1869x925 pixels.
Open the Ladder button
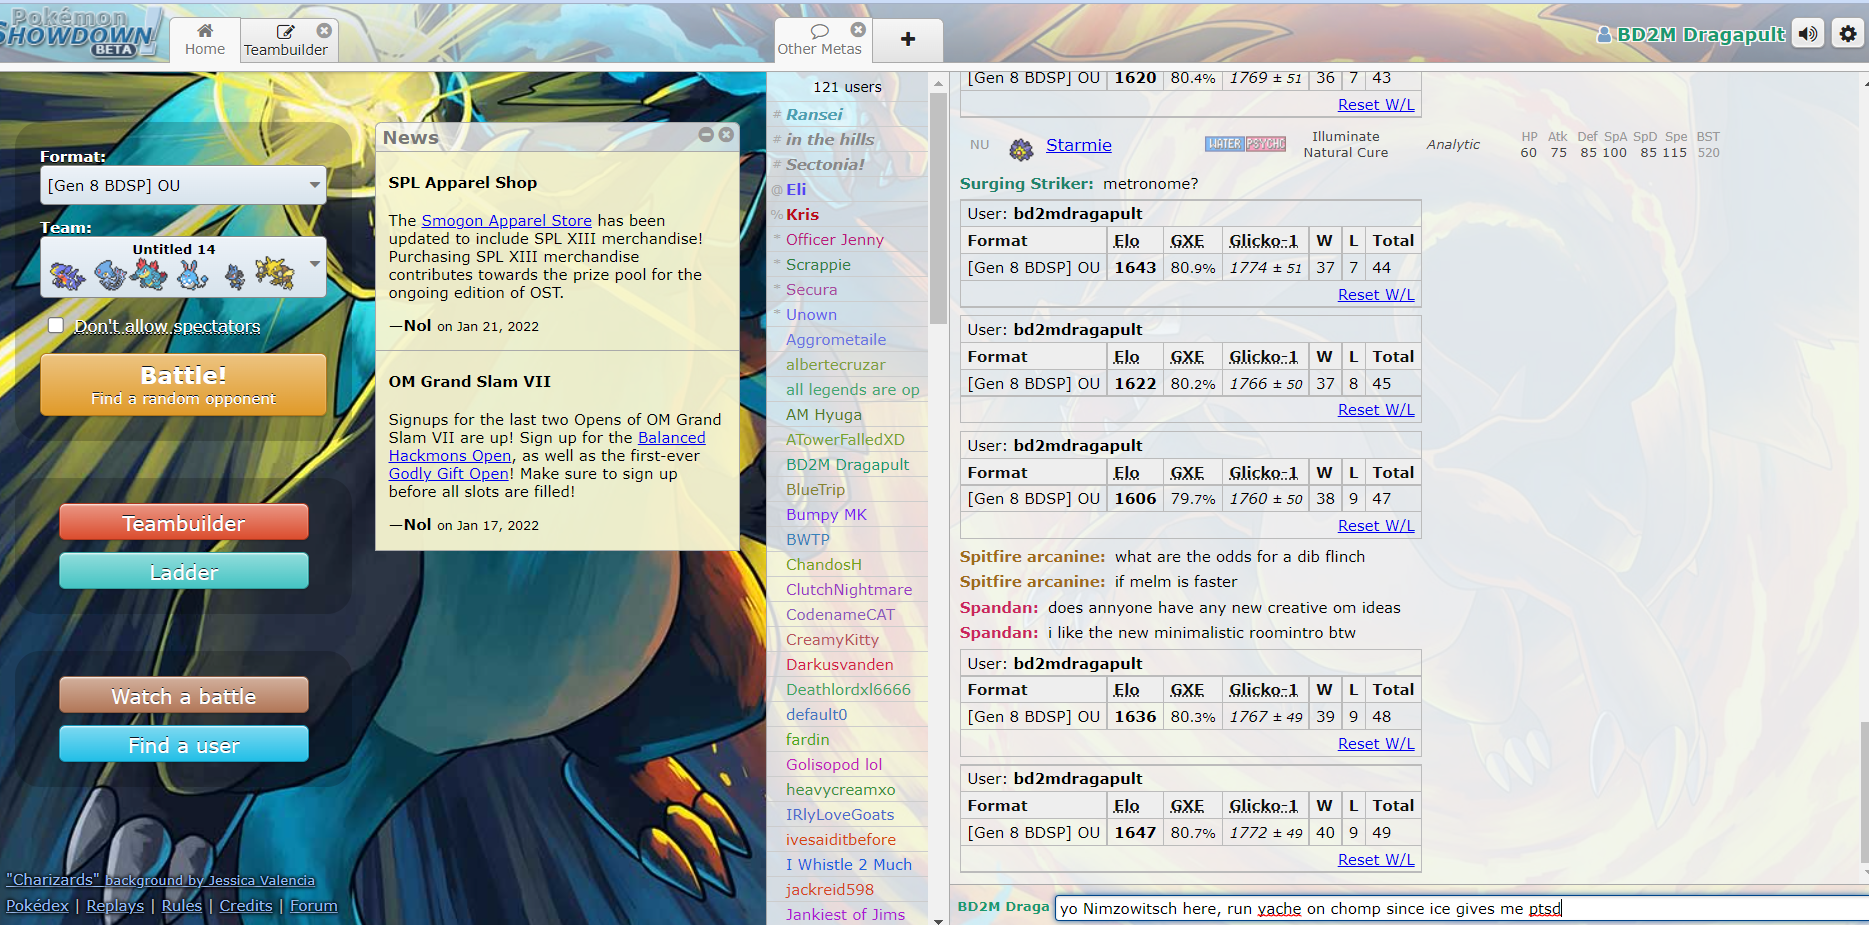184,572
